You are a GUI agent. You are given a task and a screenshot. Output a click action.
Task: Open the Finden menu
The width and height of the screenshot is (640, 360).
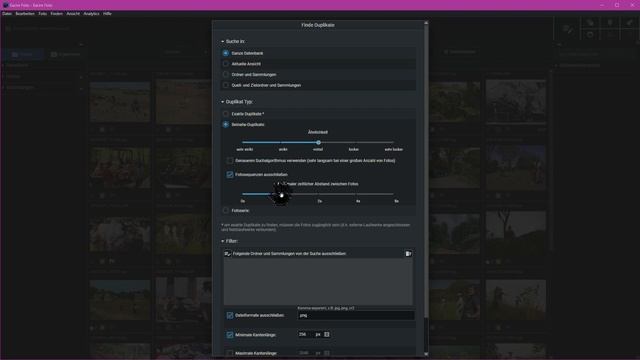click(57, 13)
